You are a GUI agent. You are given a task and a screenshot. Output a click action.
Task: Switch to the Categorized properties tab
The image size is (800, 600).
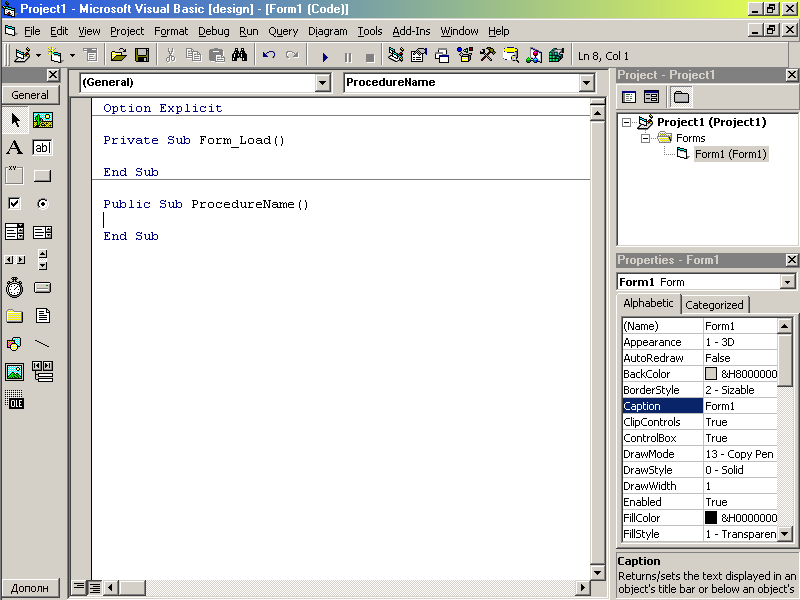coord(714,305)
